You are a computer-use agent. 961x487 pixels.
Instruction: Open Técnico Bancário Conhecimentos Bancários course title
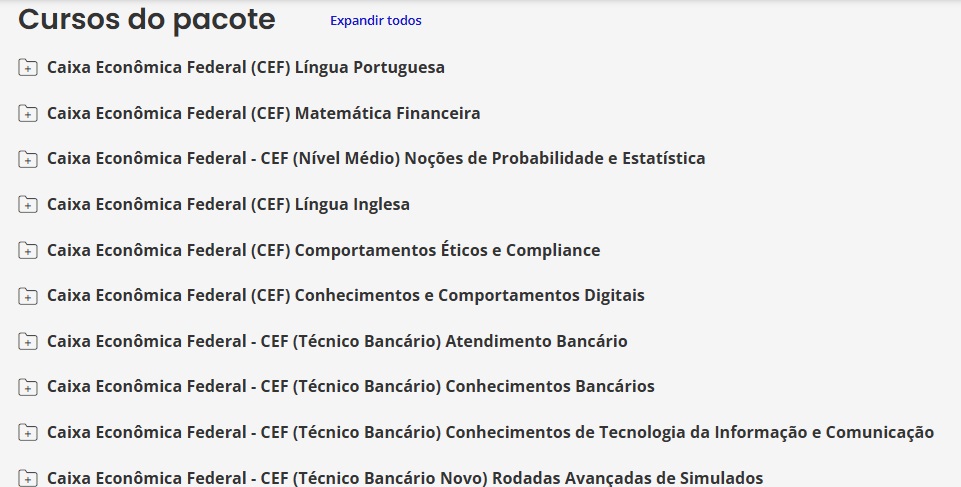point(351,387)
